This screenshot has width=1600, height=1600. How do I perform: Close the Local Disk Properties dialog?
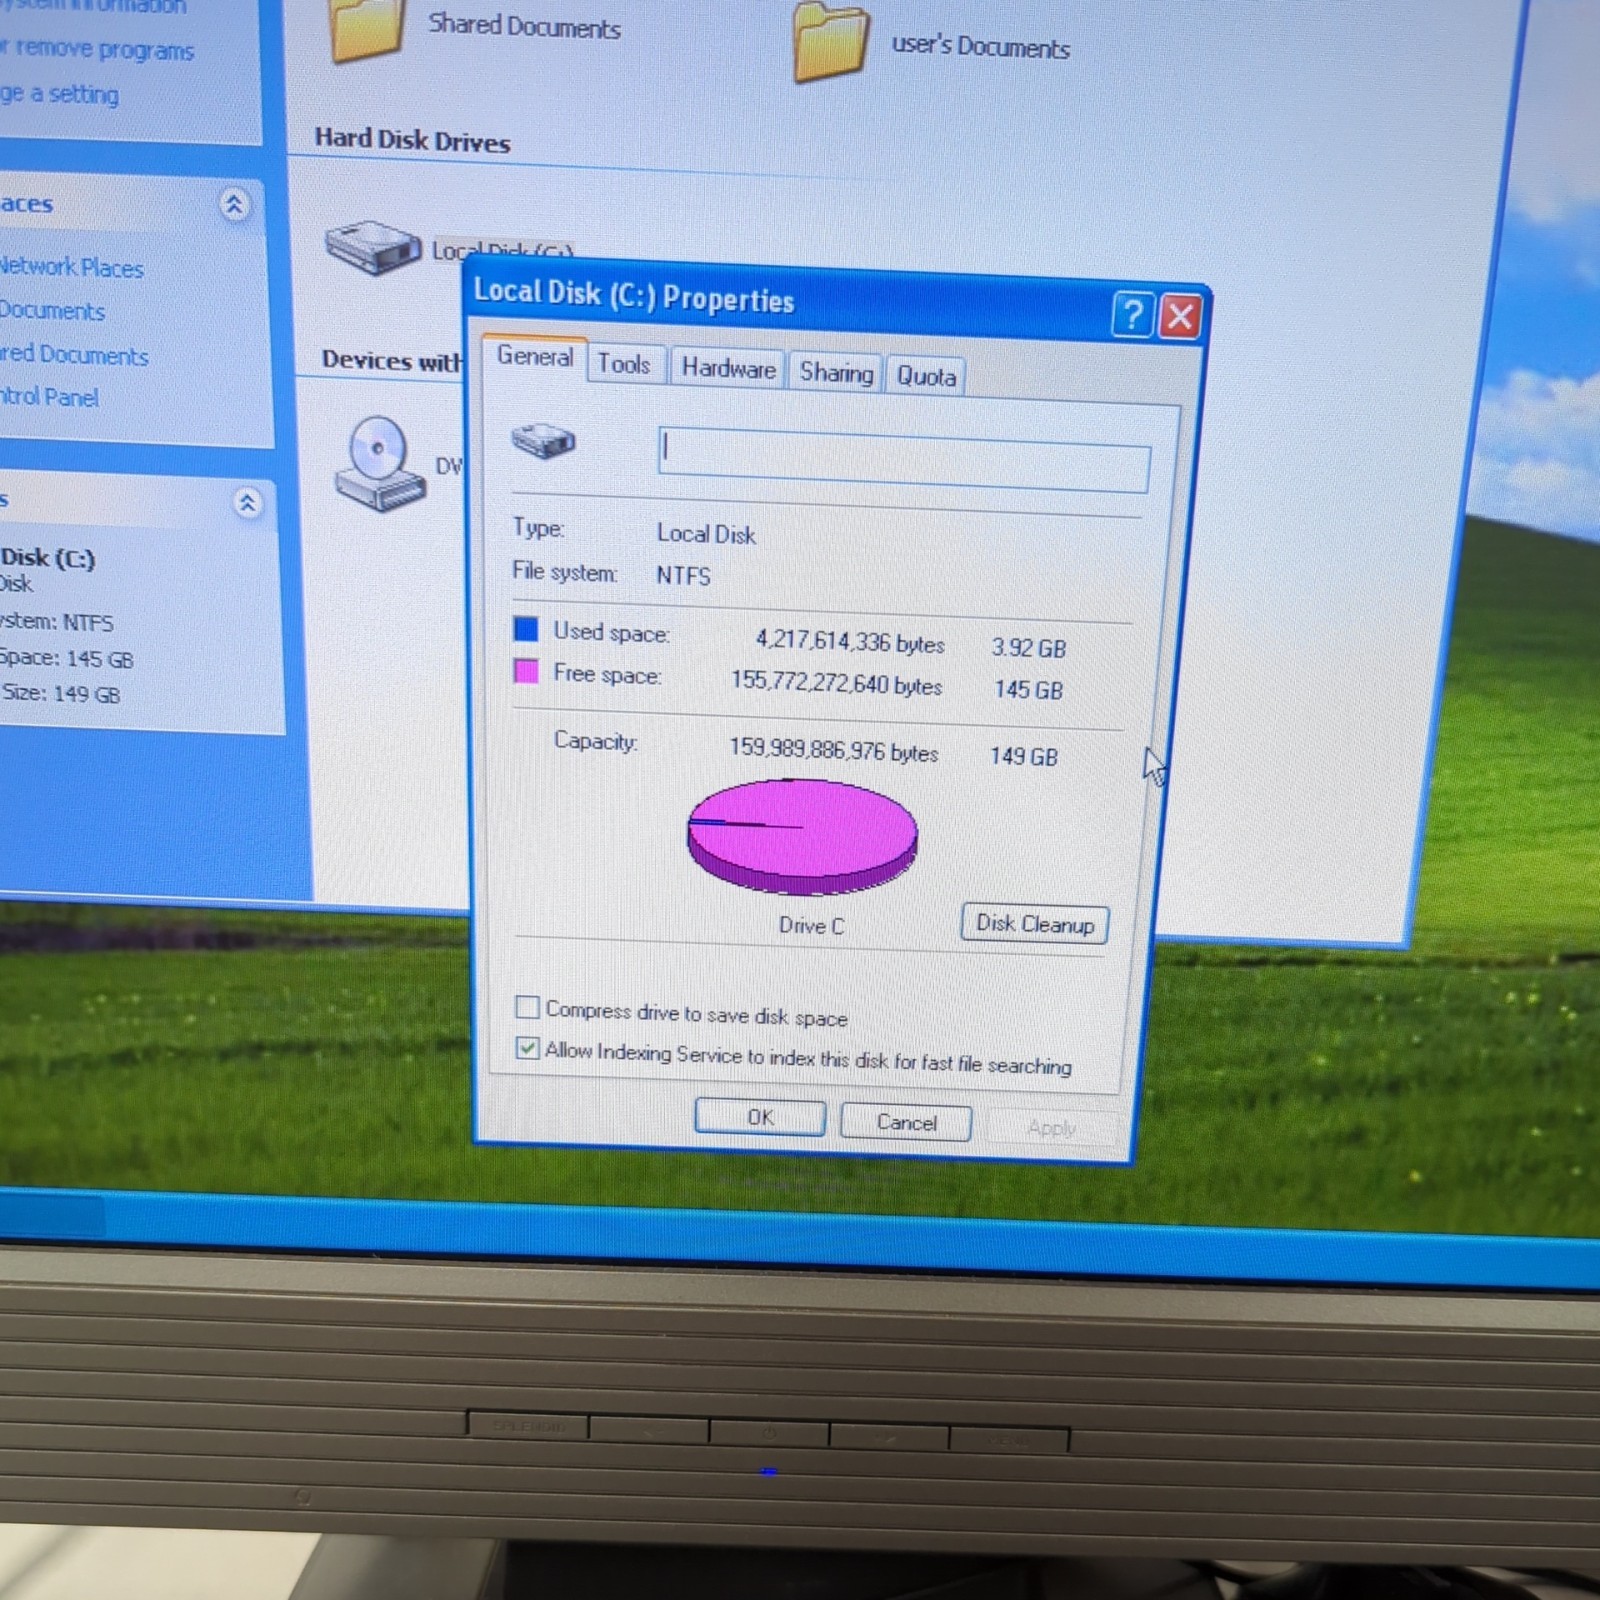[x=1180, y=317]
